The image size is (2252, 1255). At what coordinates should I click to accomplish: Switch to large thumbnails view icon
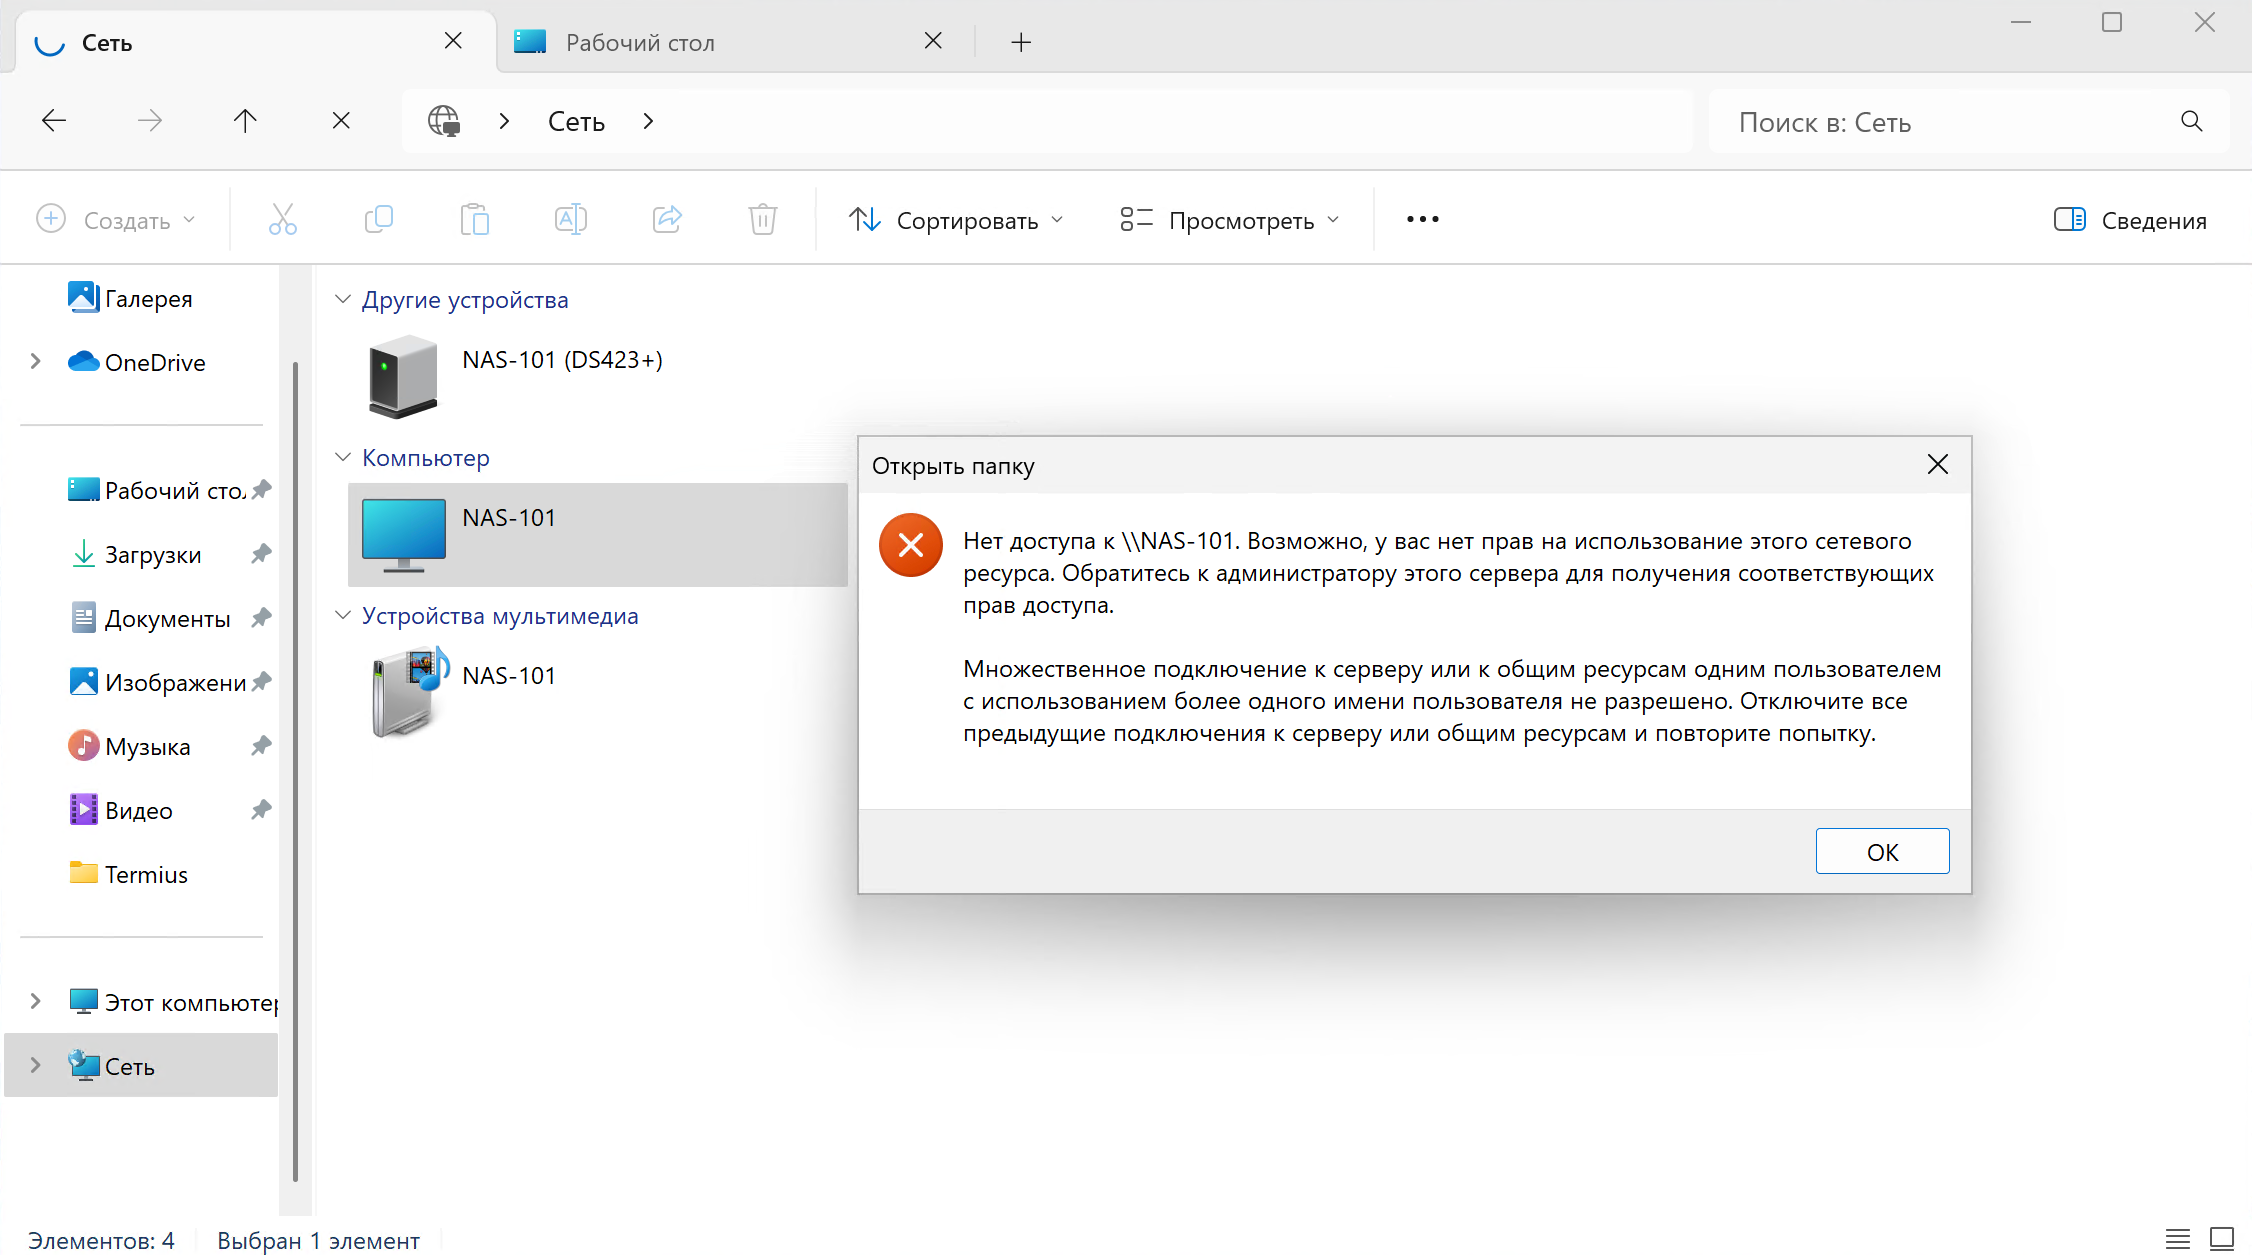[2221, 1239]
